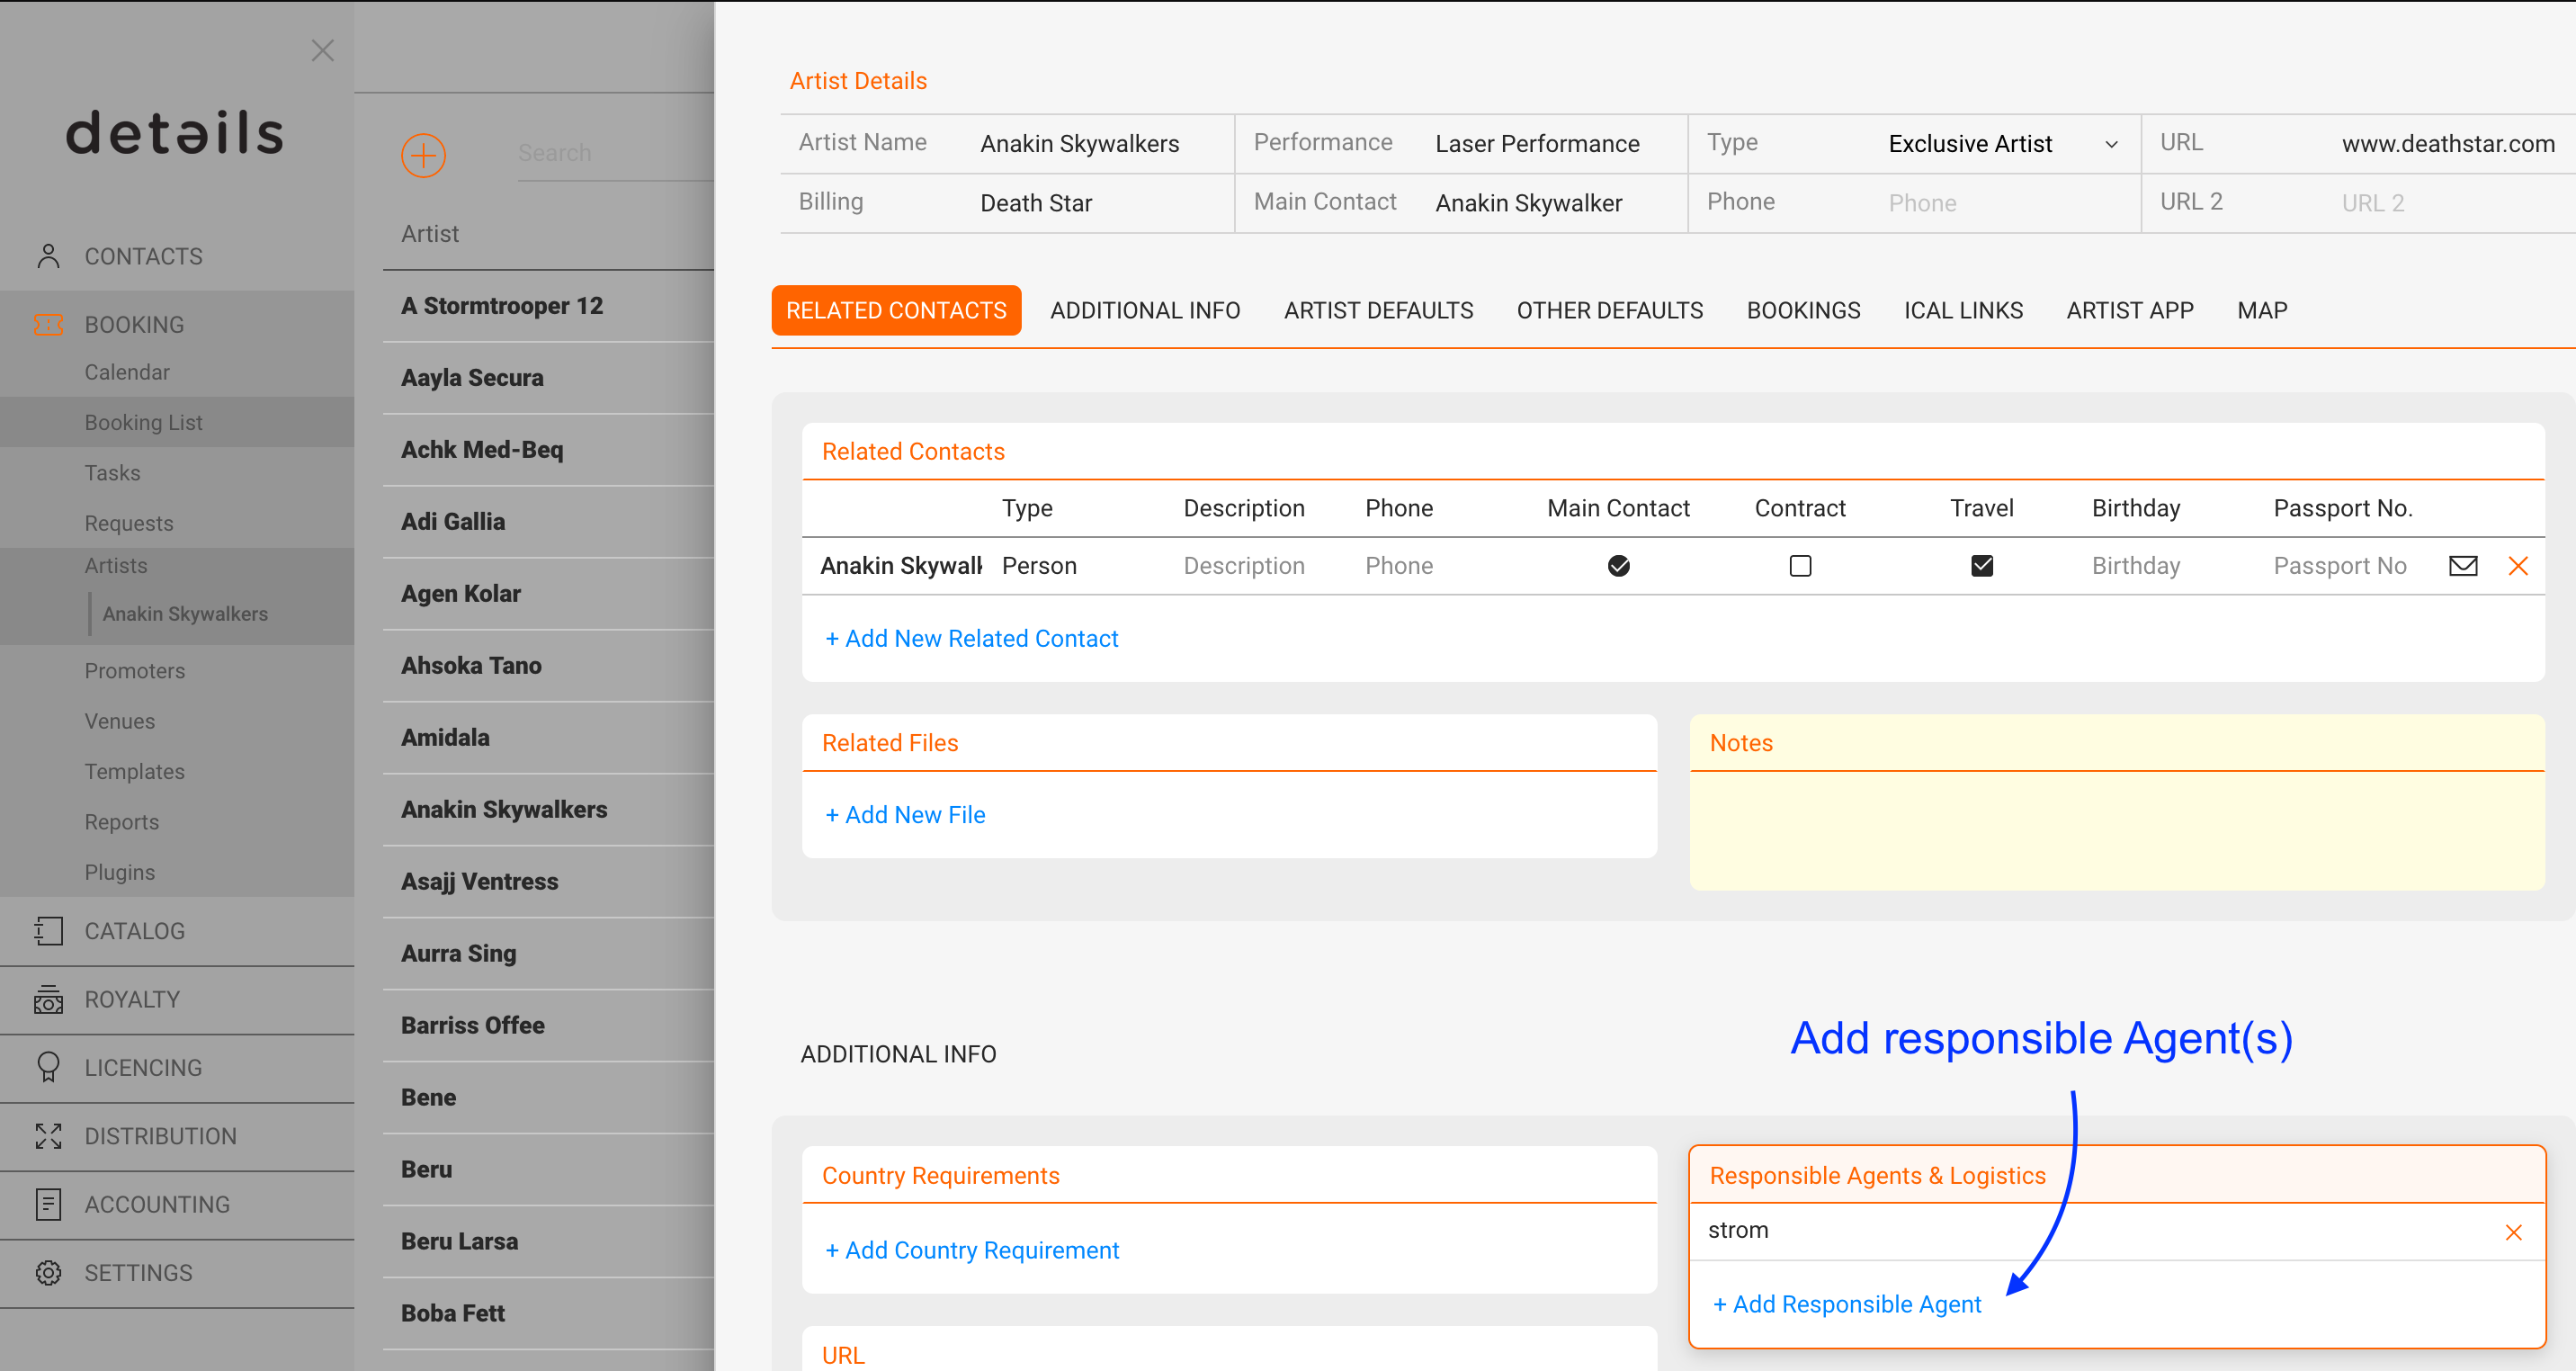Remove responsible agent strom
Viewport: 2576px width, 1371px height.
coord(2513,1232)
